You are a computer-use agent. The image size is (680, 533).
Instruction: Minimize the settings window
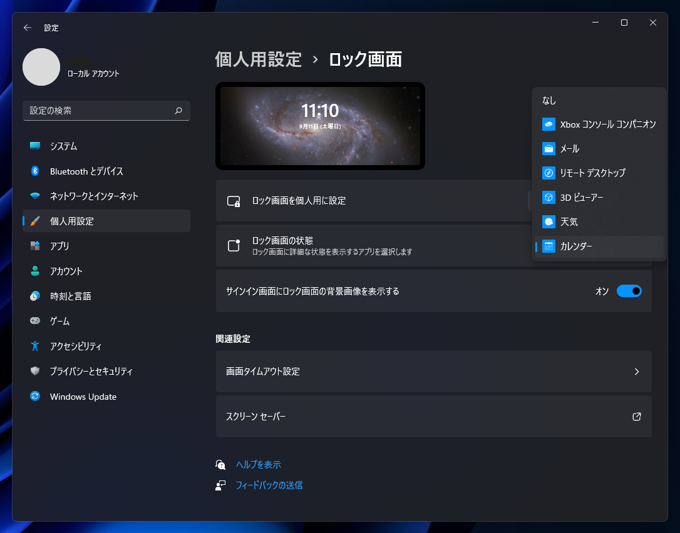(x=595, y=23)
